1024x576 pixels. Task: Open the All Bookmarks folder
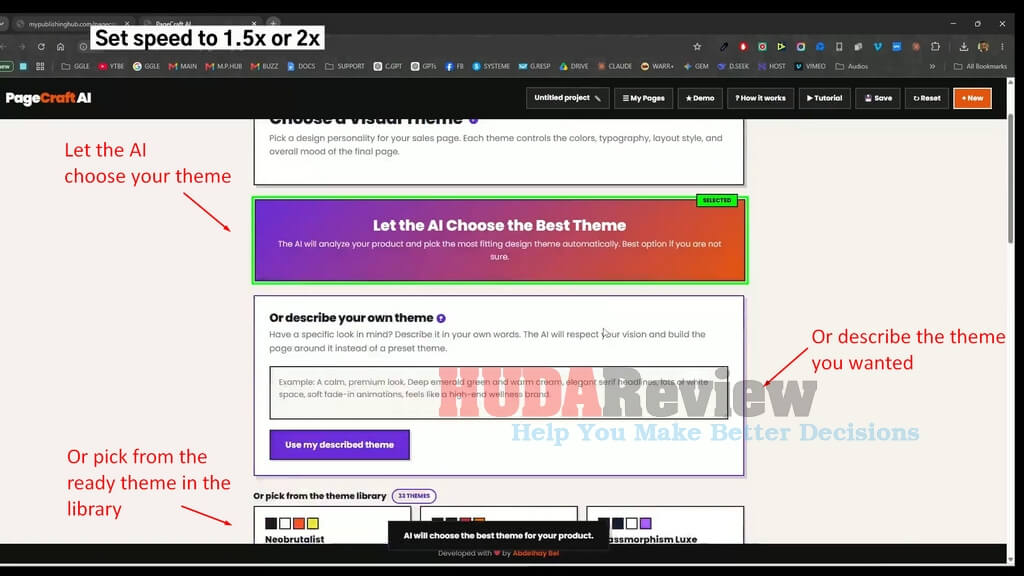tap(980, 66)
